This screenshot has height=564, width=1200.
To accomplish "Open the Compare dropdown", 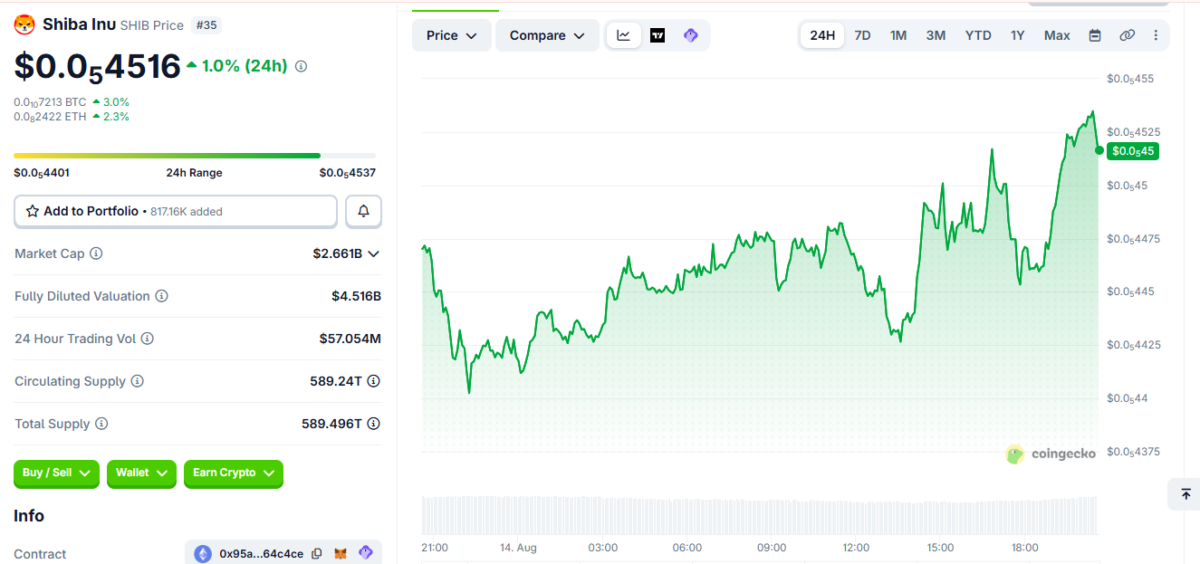I will coord(548,35).
